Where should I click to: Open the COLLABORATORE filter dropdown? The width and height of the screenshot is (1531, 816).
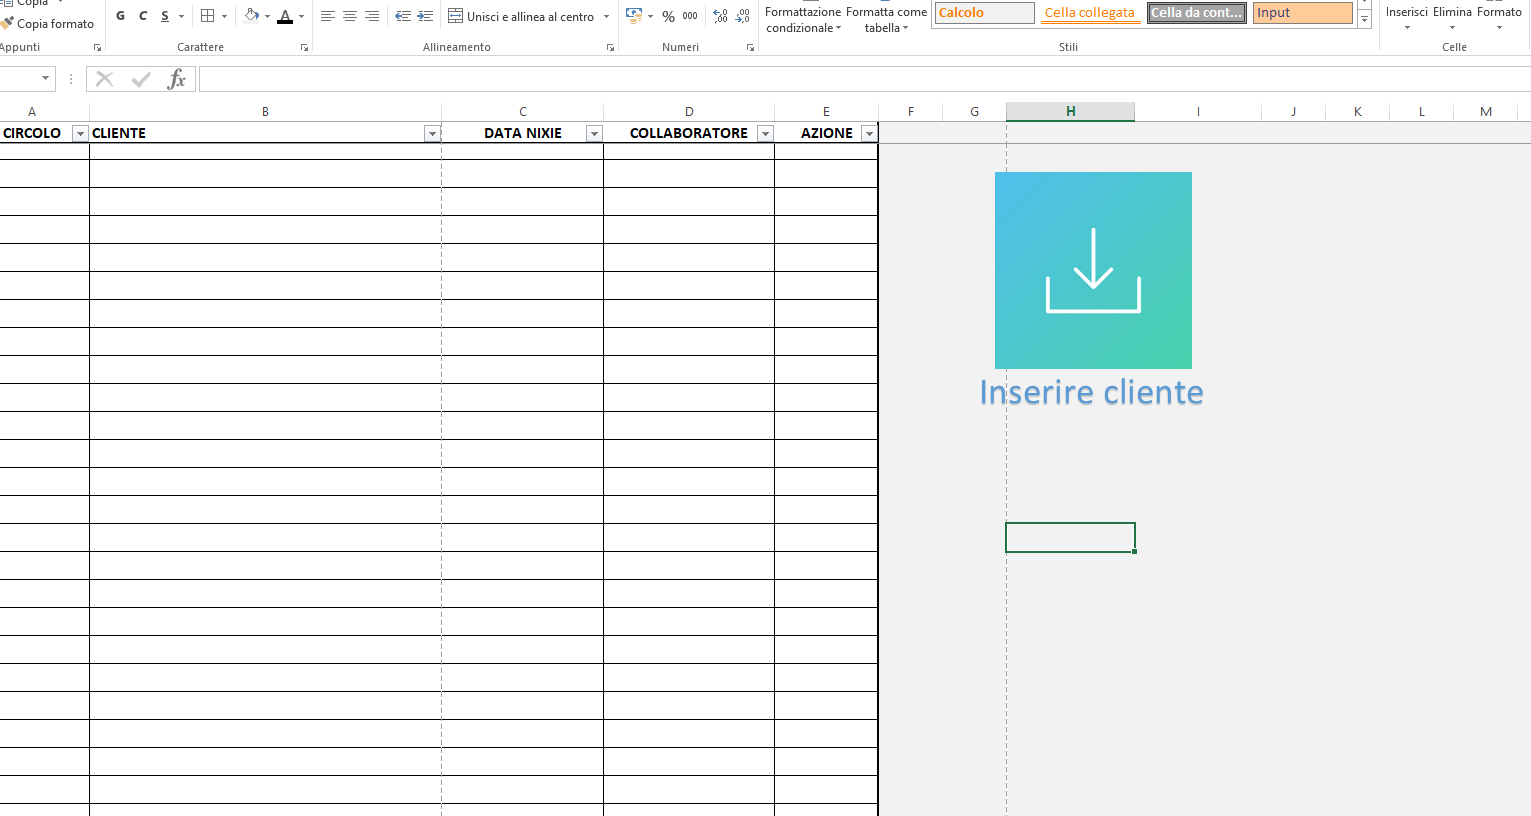tap(765, 134)
